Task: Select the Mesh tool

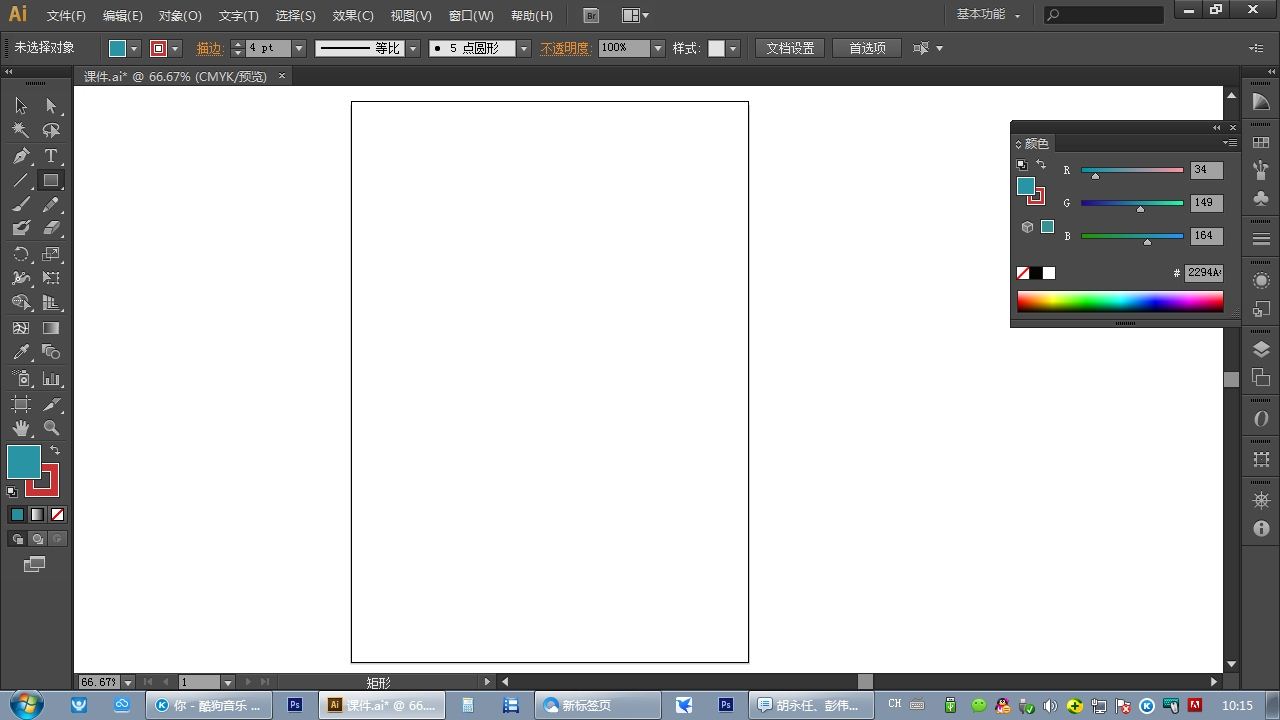Action: 21,328
